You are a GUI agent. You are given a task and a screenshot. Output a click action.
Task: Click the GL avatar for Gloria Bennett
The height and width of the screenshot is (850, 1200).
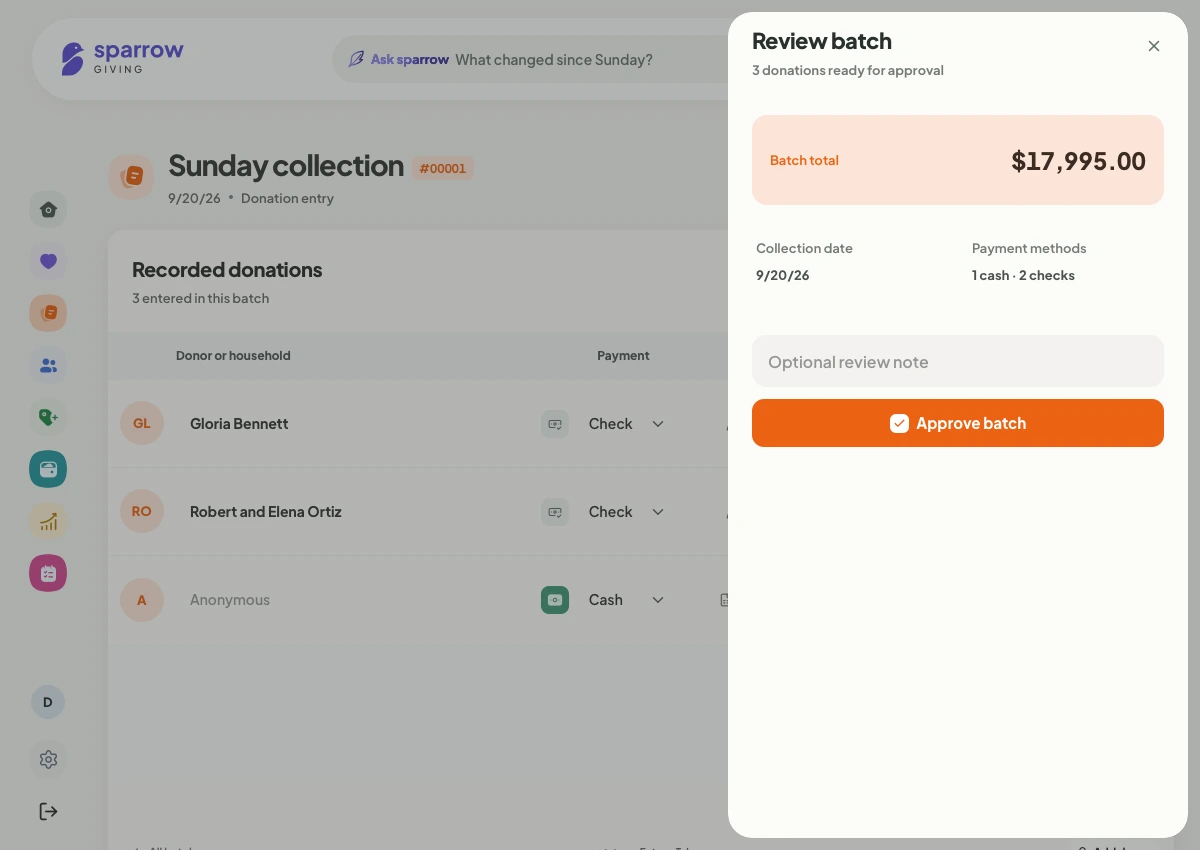click(x=142, y=423)
